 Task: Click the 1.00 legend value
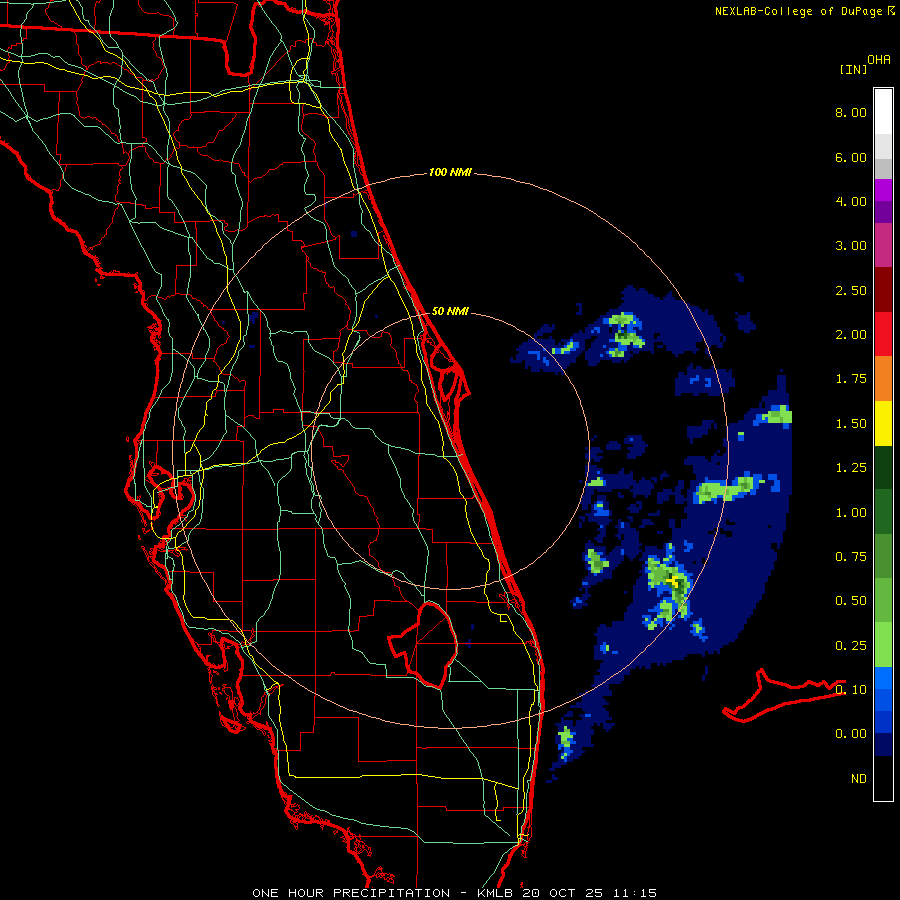851,513
